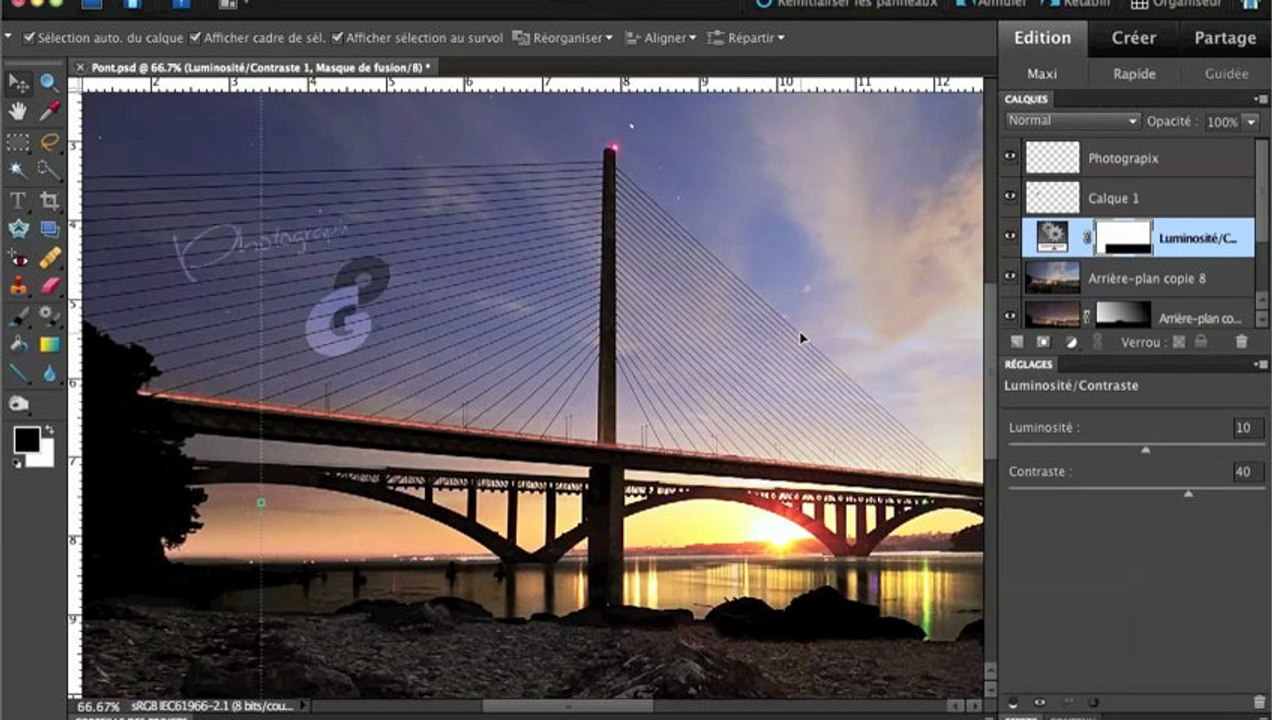
Task: Select the Crop tool
Action: pos(49,200)
